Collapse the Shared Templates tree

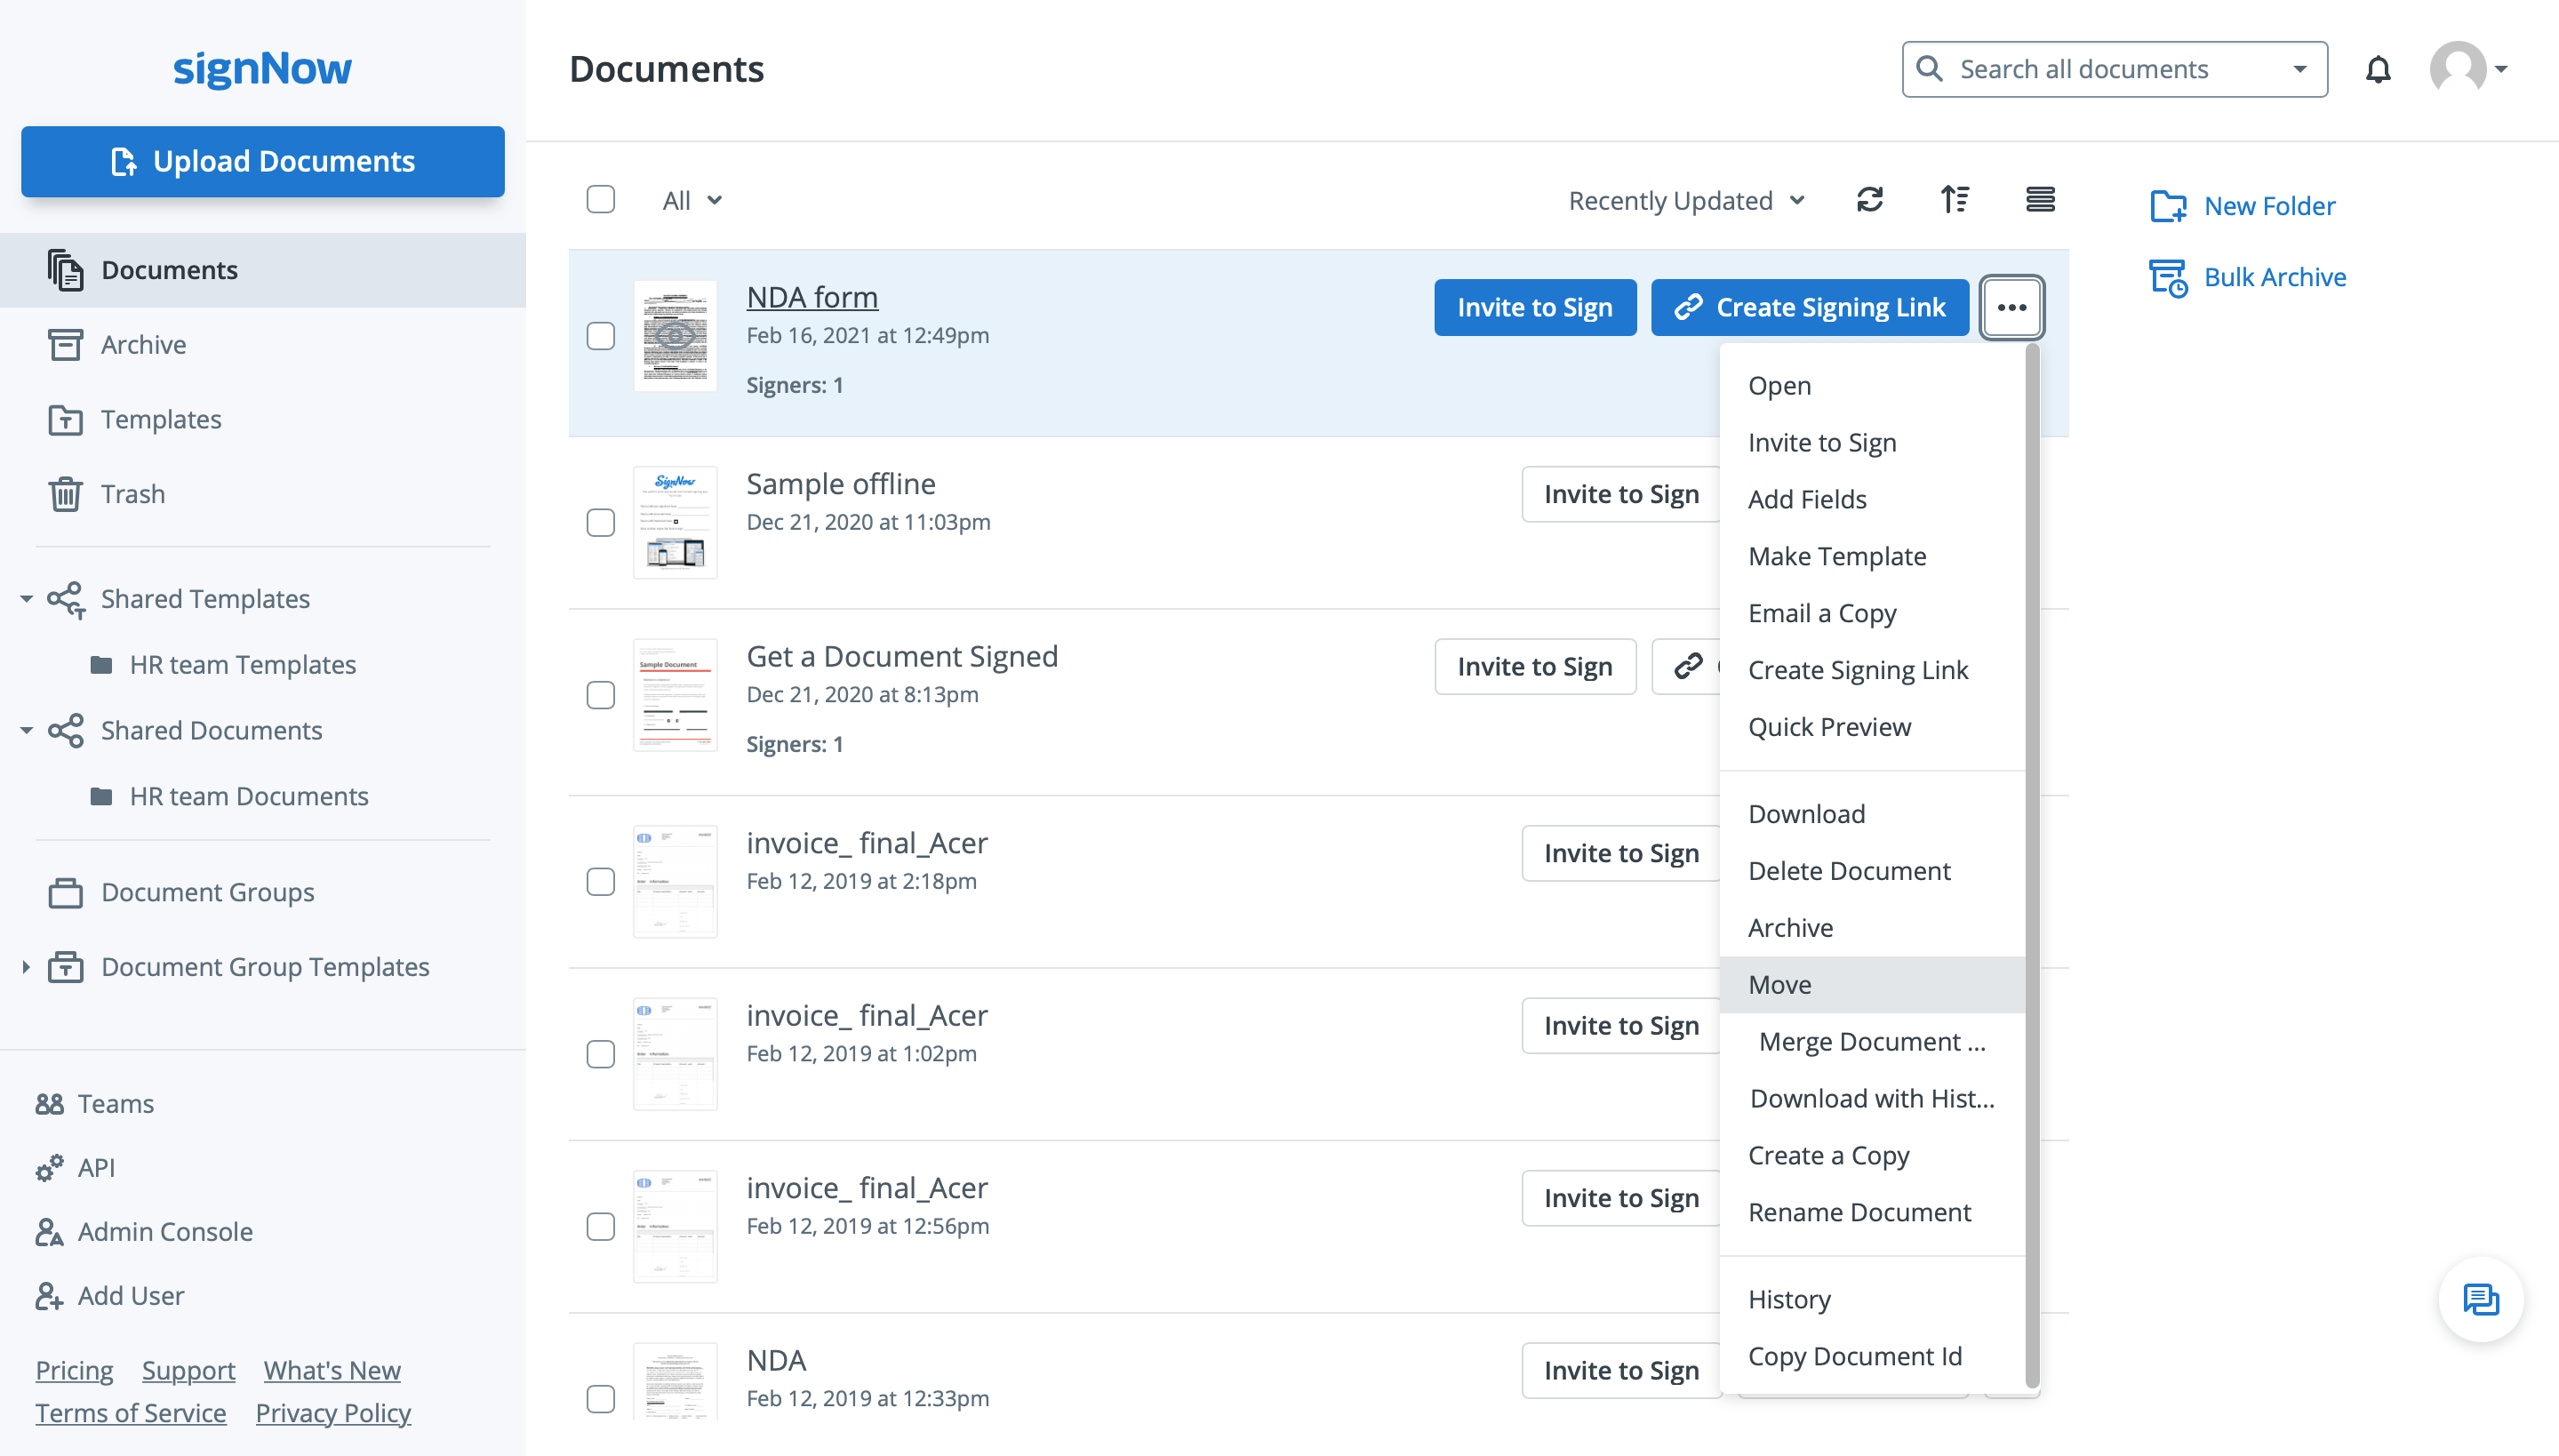(x=26, y=599)
